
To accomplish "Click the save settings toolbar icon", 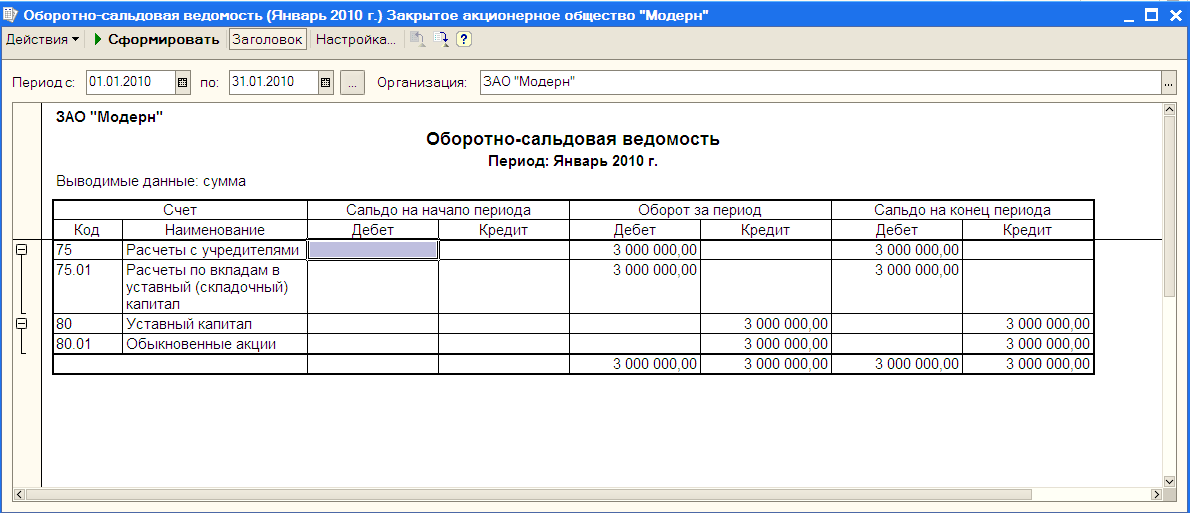I will pyautogui.click(x=441, y=39).
